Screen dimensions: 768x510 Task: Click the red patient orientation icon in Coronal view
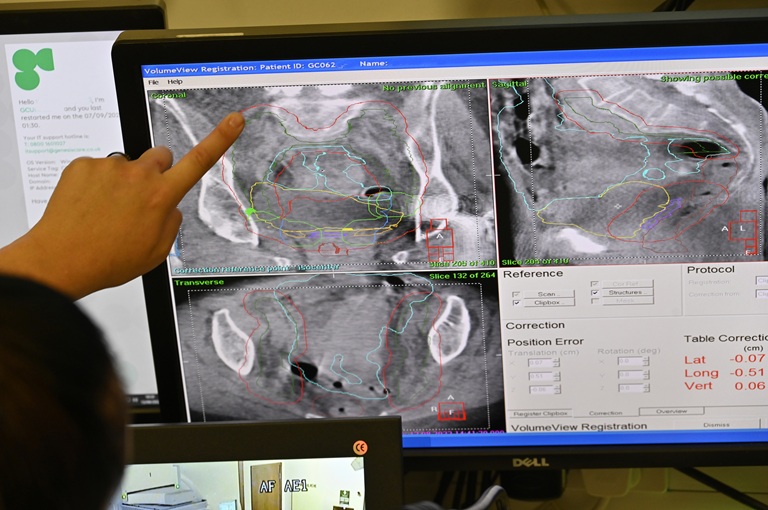pos(440,240)
